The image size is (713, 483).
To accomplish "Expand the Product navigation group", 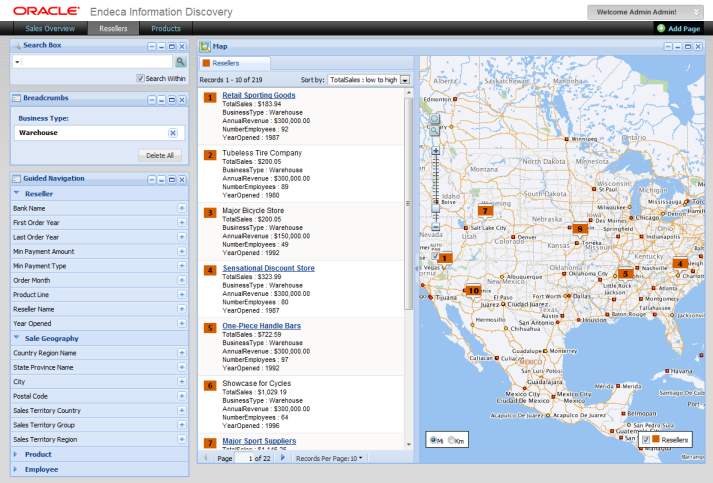I will [16, 454].
